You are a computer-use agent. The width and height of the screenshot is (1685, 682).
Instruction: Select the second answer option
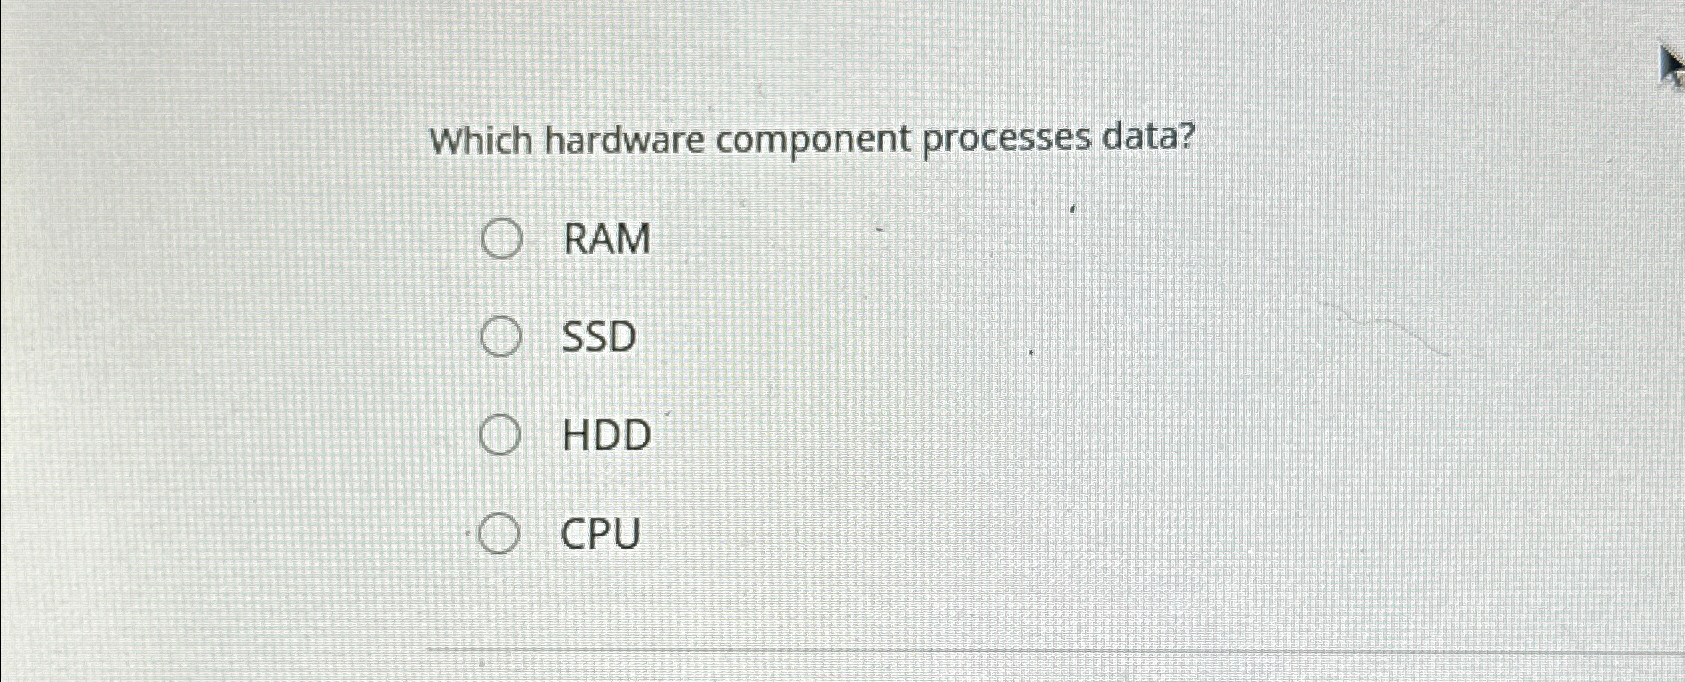coord(502,338)
